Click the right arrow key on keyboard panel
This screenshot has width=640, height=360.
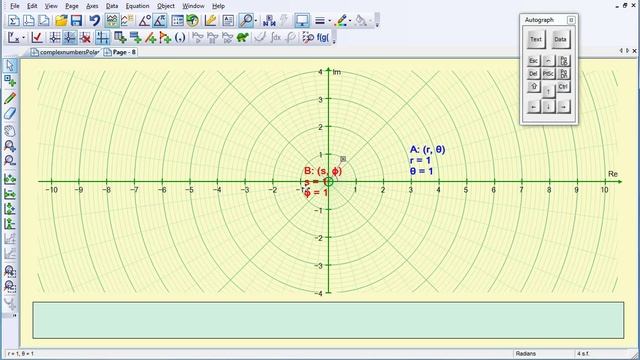pos(564,107)
